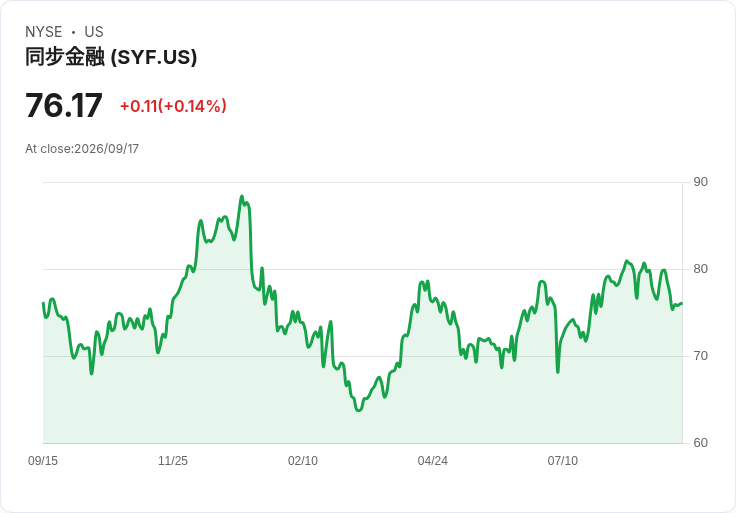Screen dimensions: 736x513
Task: Select the 11/25 x-axis date label
Action: point(173,461)
